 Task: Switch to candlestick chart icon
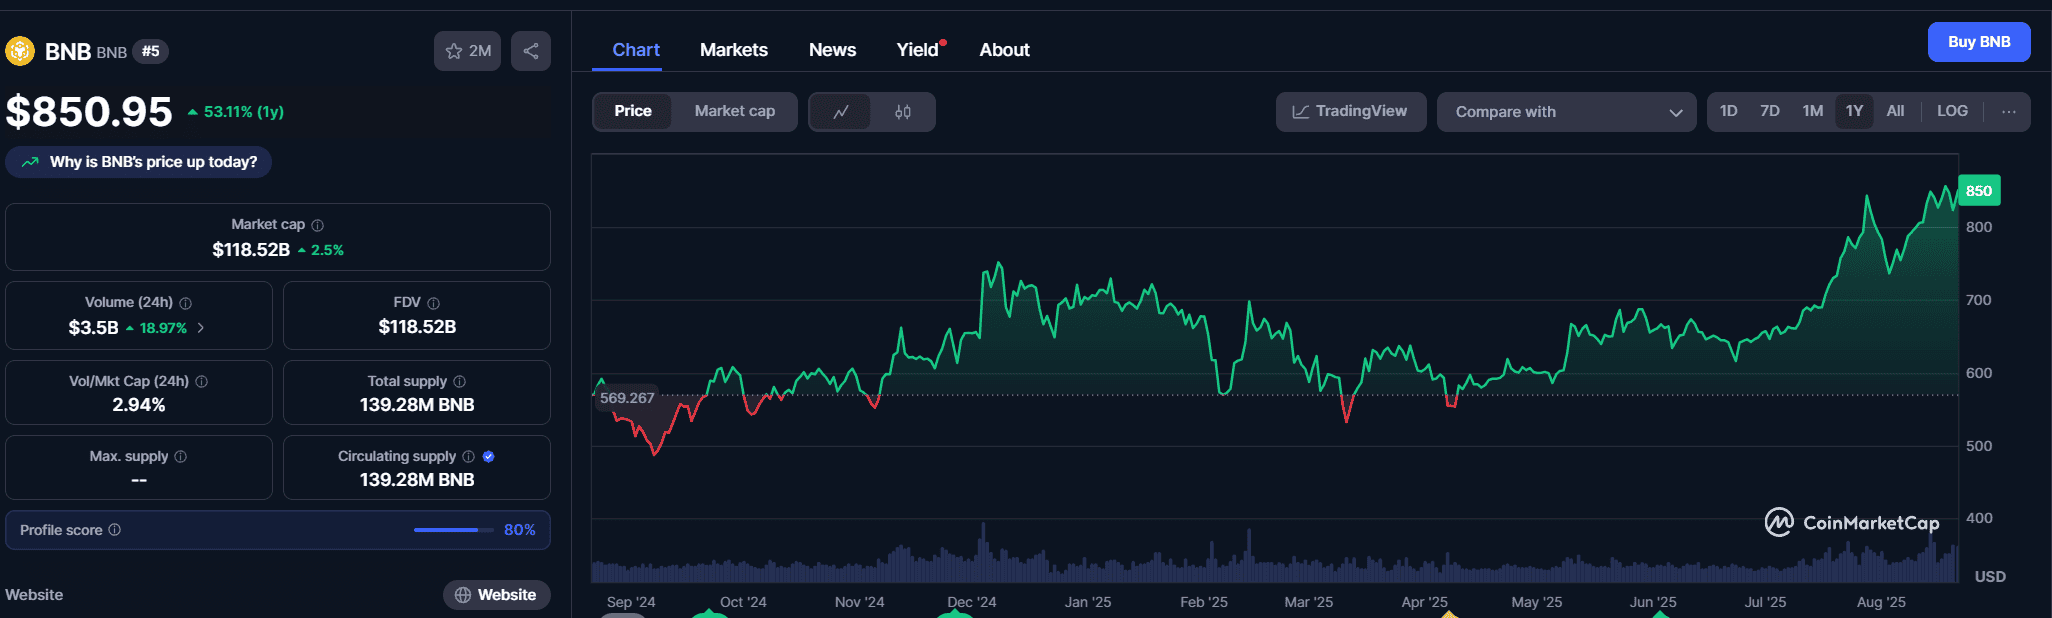pos(902,112)
